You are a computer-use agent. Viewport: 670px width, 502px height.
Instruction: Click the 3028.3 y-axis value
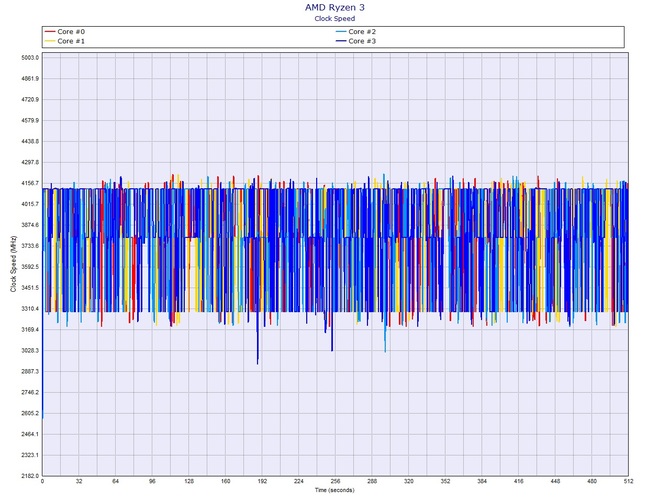coord(30,351)
